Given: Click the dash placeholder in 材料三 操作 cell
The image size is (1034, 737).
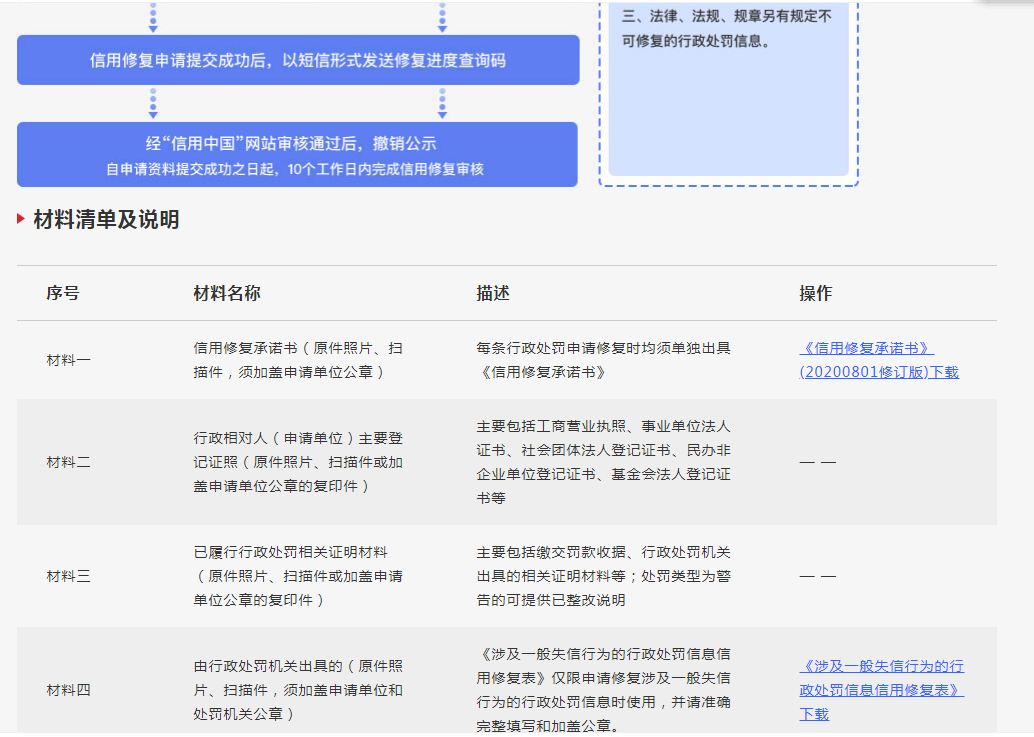Looking at the screenshot, I should pyautogui.click(x=818, y=576).
